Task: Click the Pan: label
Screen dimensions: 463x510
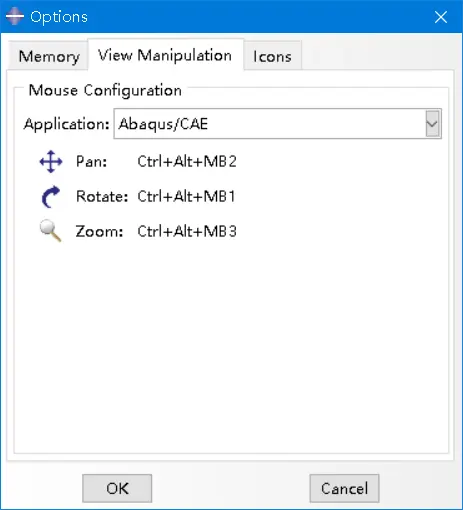Action: click(x=91, y=162)
